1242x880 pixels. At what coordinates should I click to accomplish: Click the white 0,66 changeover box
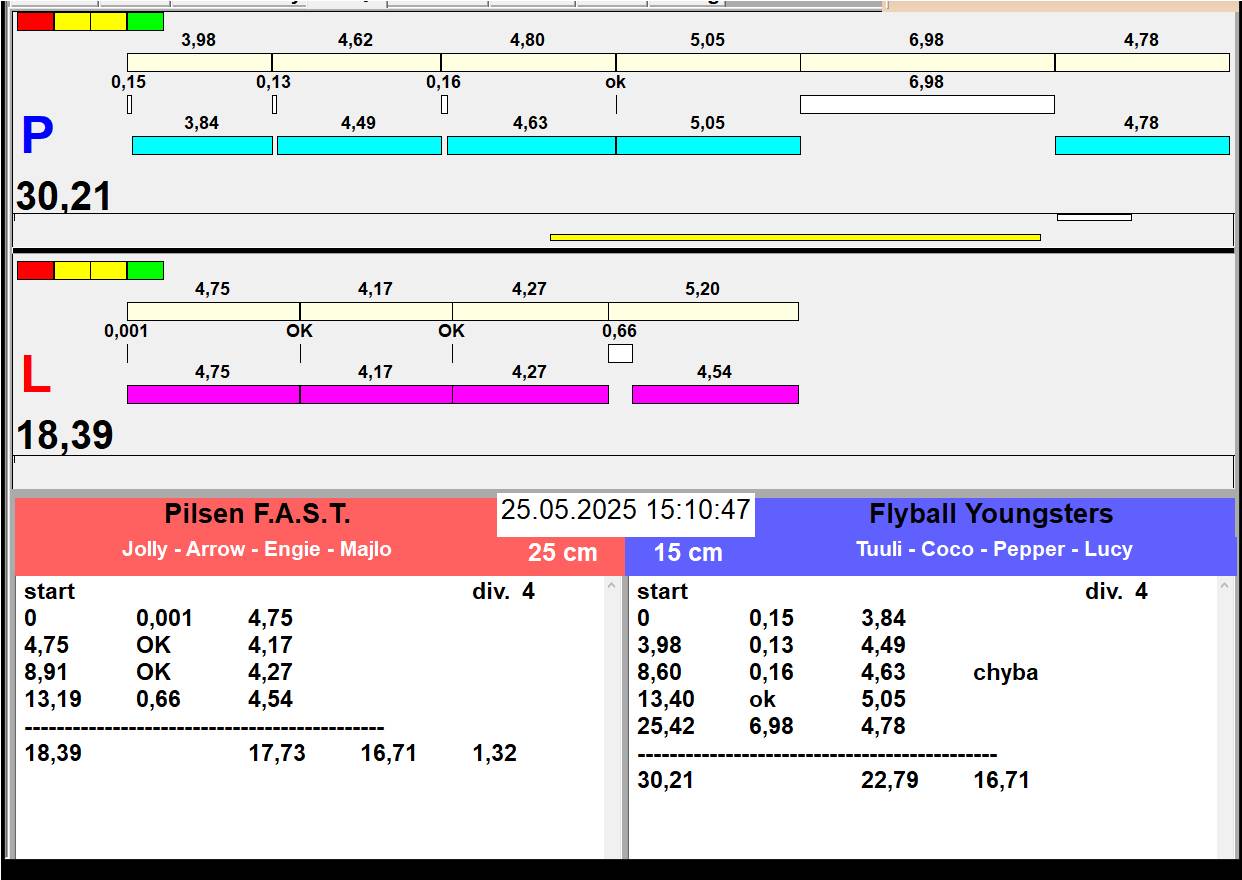pos(620,353)
